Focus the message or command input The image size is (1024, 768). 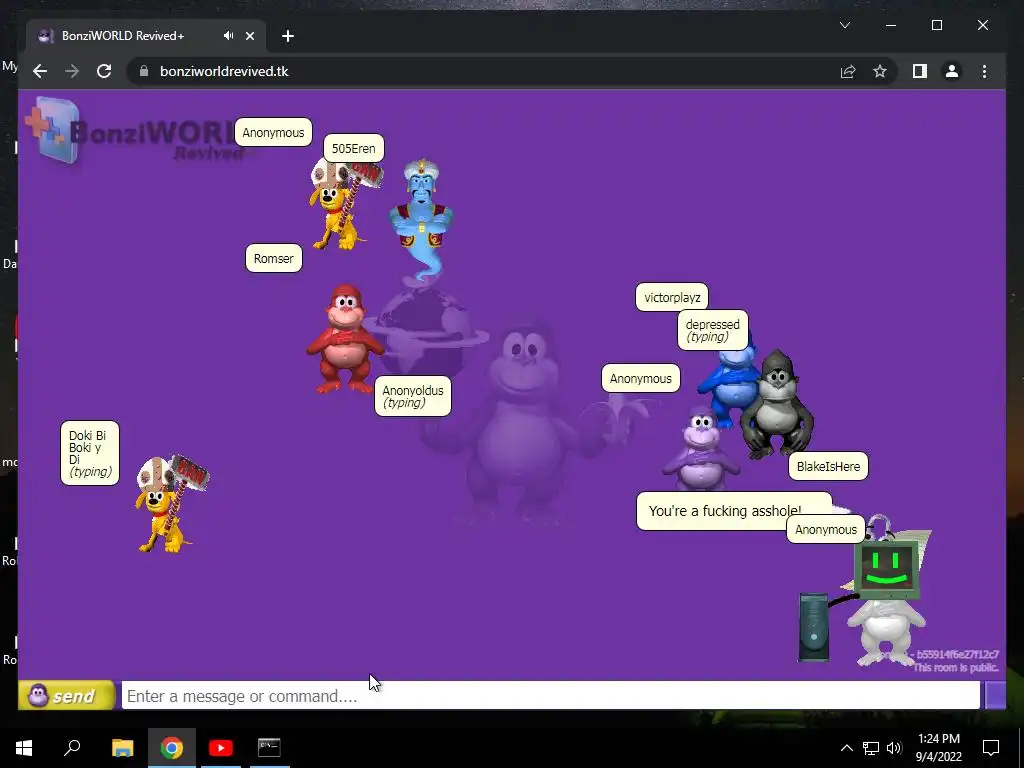pos(551,696)
